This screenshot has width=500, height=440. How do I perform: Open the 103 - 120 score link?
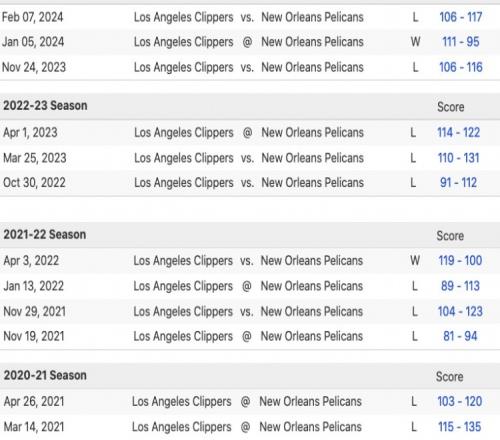459,401
